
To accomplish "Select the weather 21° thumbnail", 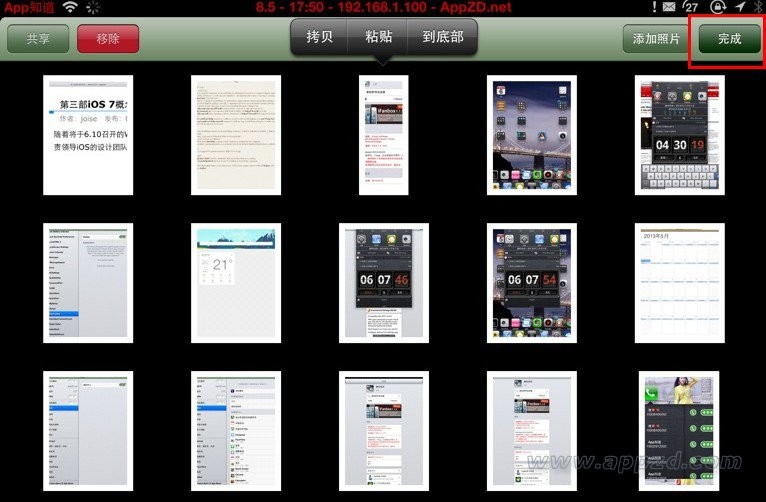I will [x=236, y=283].
